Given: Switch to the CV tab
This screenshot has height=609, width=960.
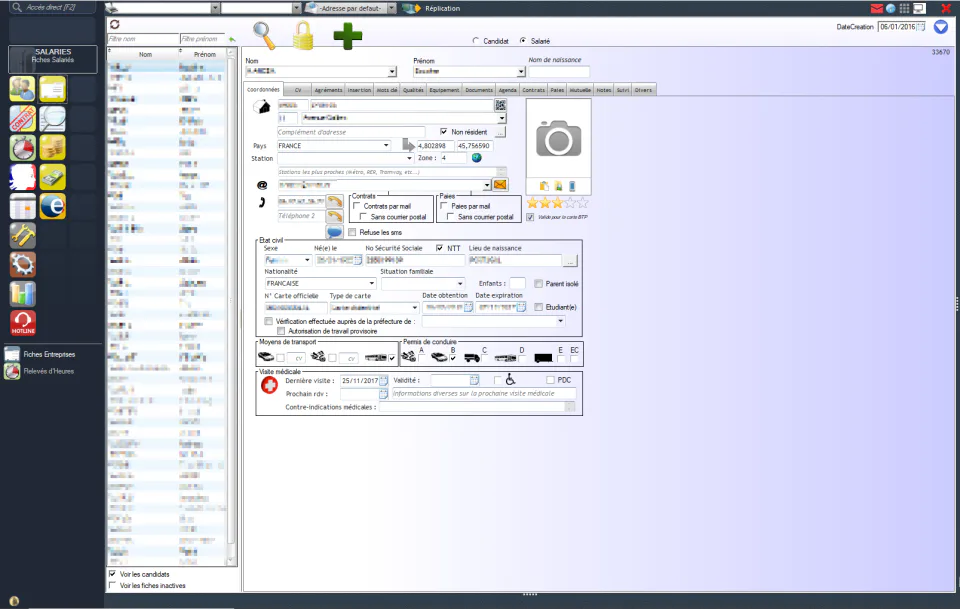Looking at the screenshot, I should pos(298,90).
